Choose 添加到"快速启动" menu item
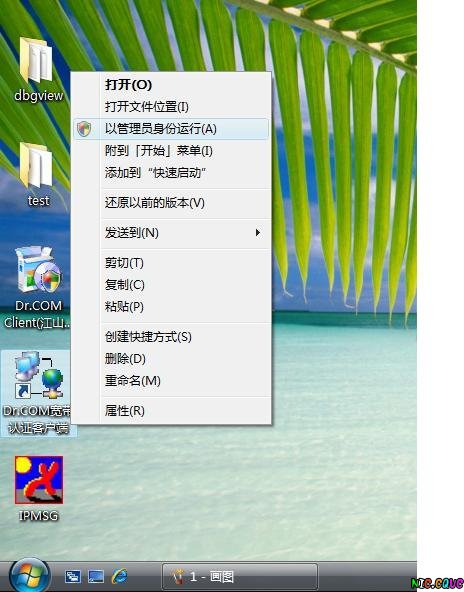464x592 pixels. point(171,173)
